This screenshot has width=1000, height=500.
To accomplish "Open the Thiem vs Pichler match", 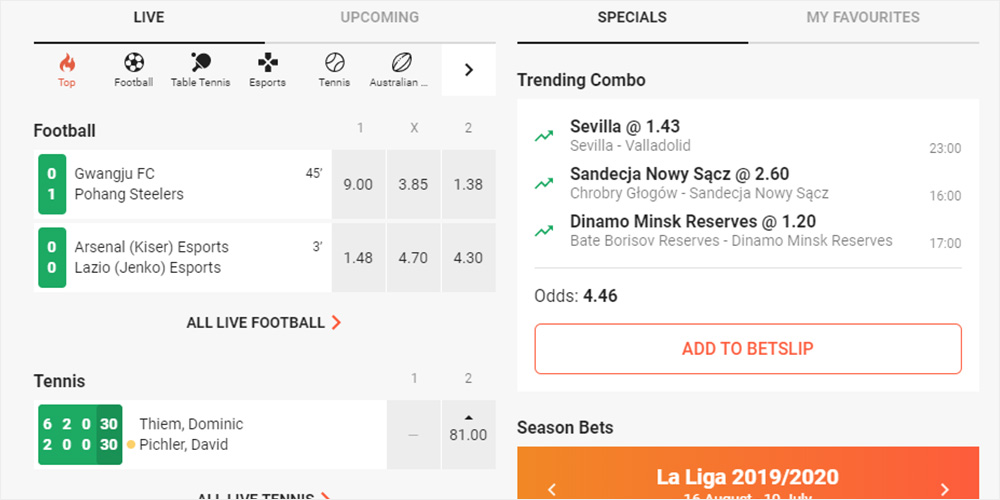I will [x=210, y=434].
